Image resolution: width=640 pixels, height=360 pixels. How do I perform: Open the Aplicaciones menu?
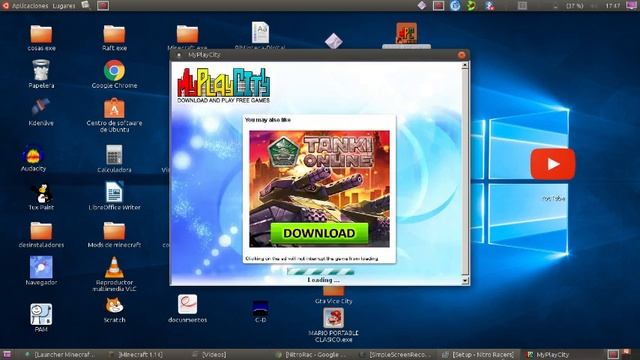[x=30, y=6]
